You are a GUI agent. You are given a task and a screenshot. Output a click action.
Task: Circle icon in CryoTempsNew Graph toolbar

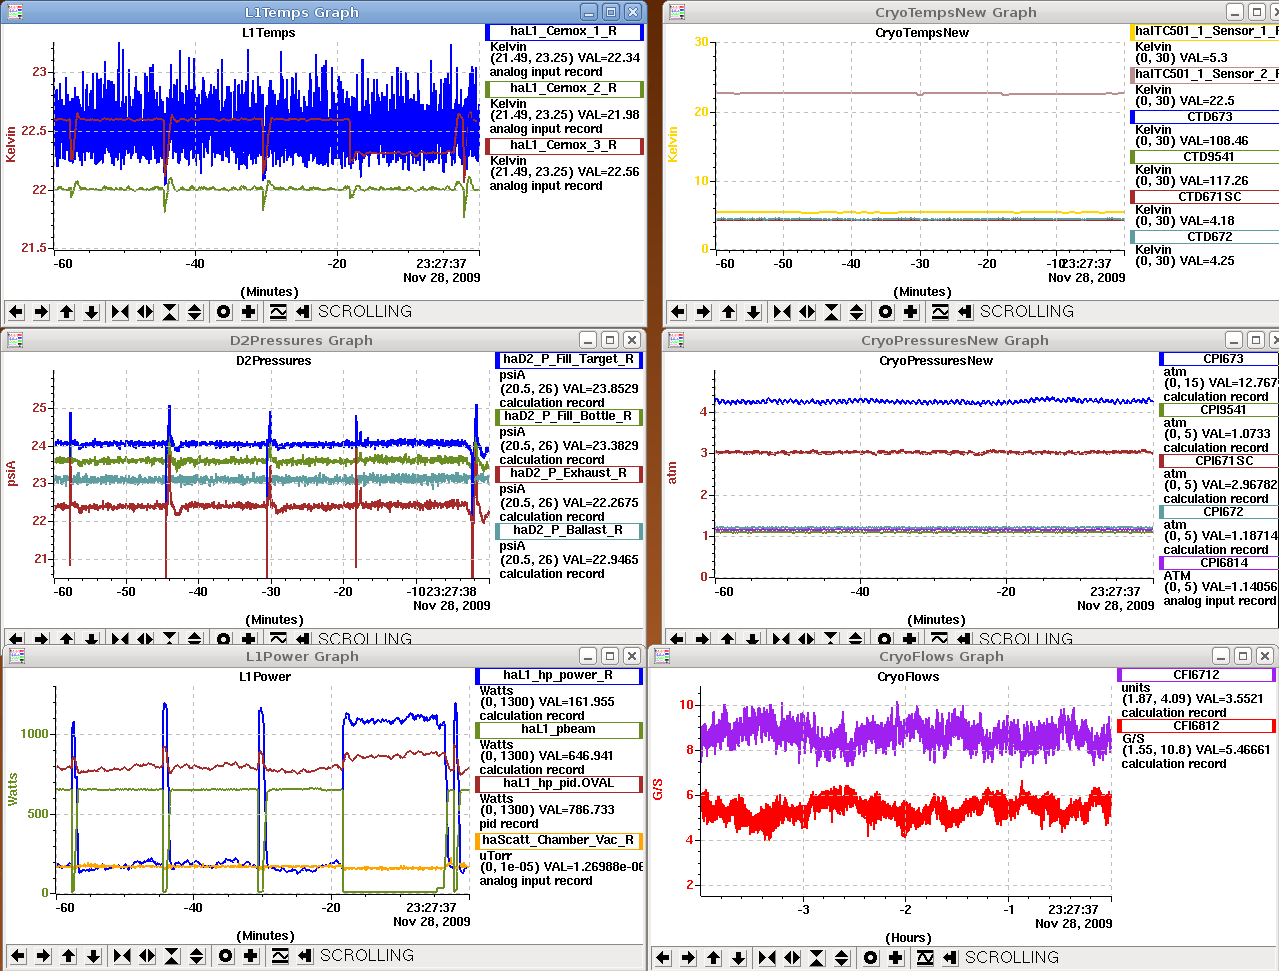click(886, 312)
